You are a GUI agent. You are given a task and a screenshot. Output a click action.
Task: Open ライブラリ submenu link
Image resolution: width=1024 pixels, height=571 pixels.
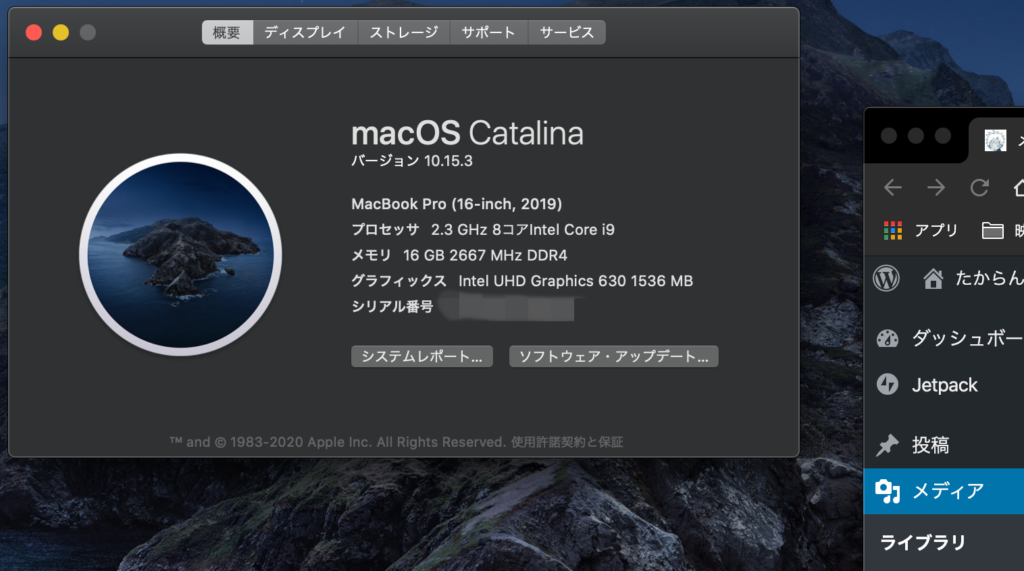[x=923, y=542]
